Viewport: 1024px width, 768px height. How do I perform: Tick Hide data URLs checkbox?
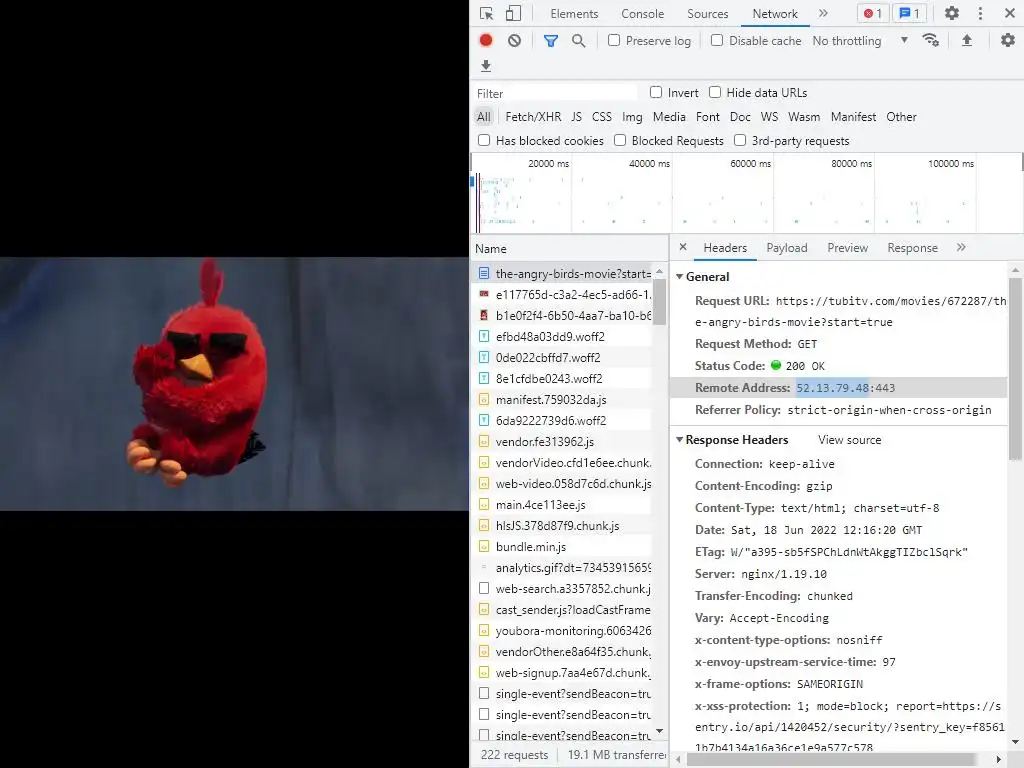[715, 92]
